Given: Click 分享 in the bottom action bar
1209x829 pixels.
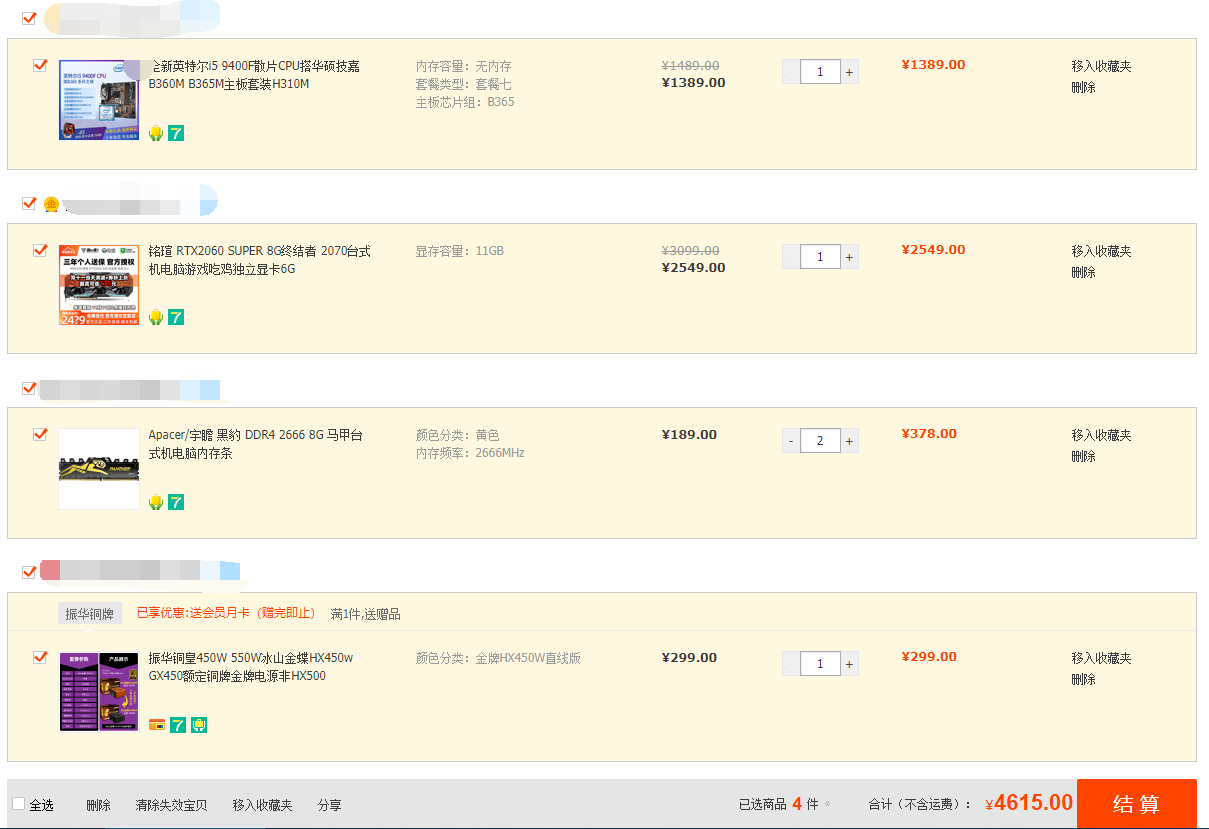Looking at the screenshot, I should coord(330,805).
